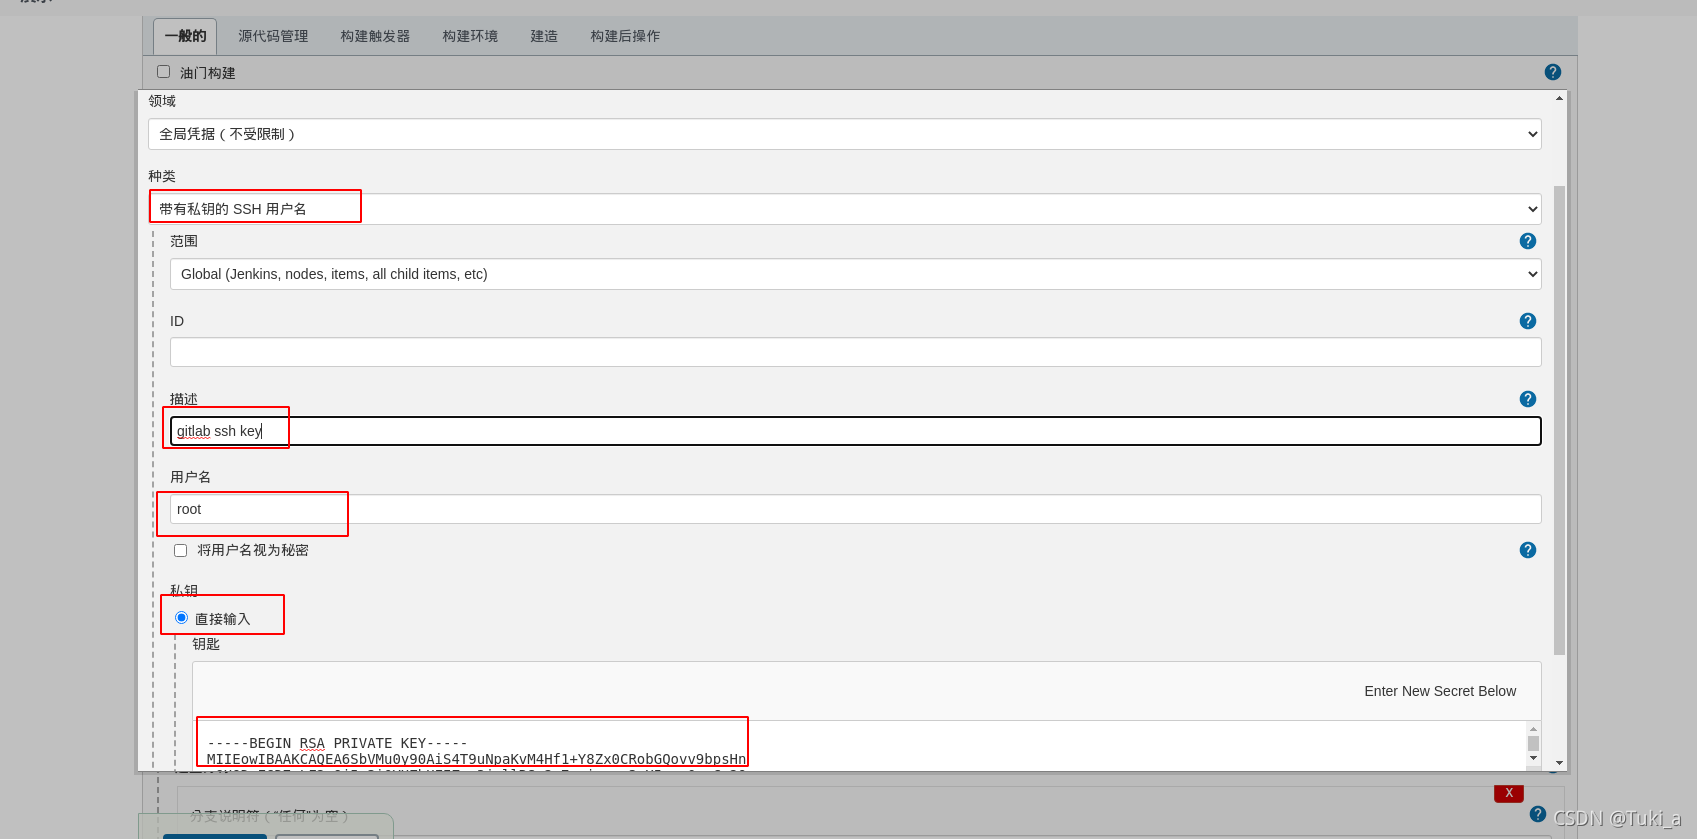Open help for 油门构建 option
Screen dimensions: 1697x839
tap(1552, 72)
